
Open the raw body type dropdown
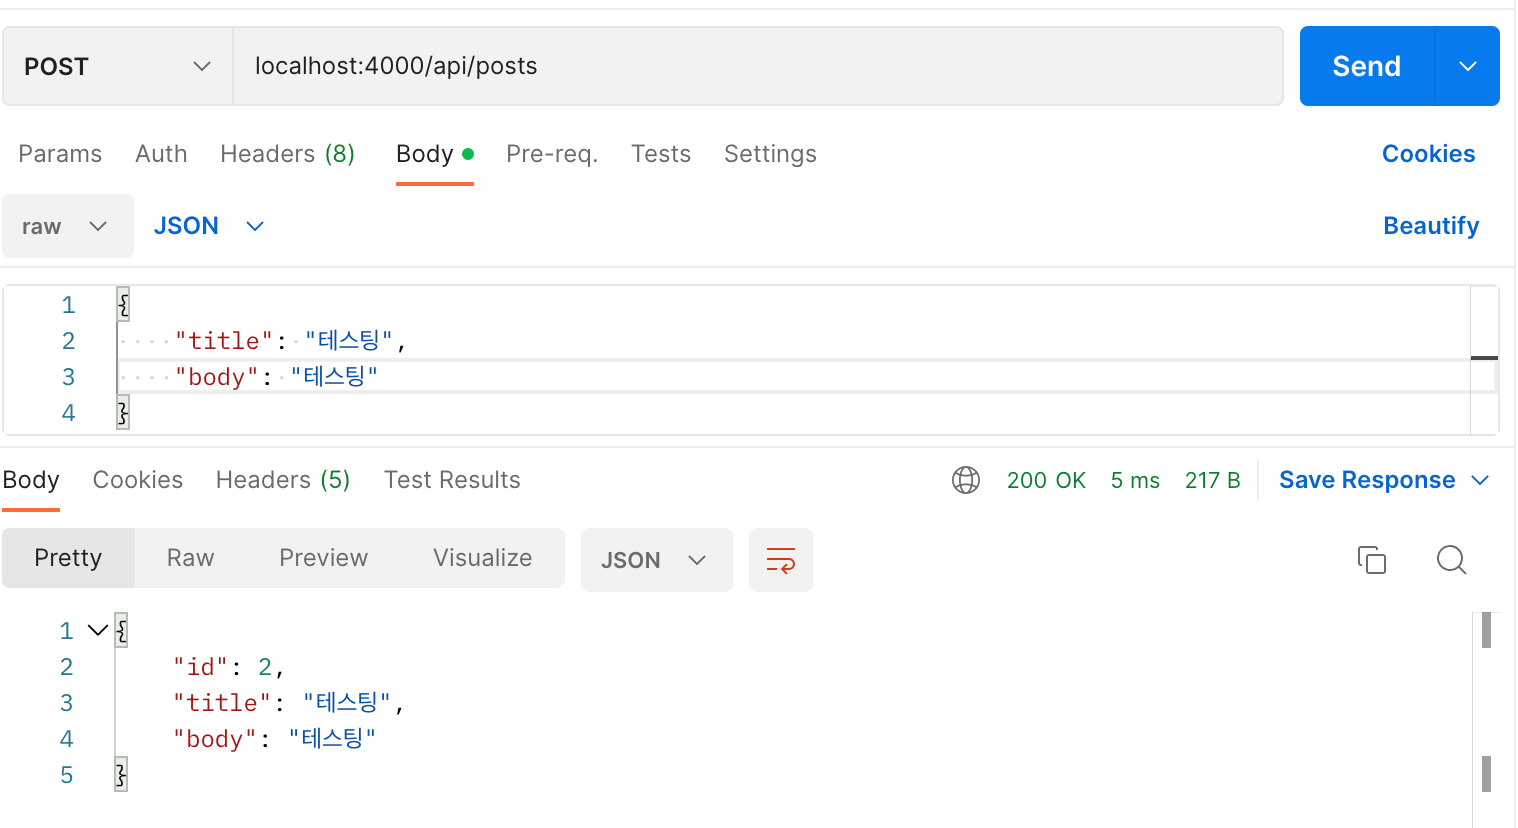pyautogui.click(x=68, y=226)
